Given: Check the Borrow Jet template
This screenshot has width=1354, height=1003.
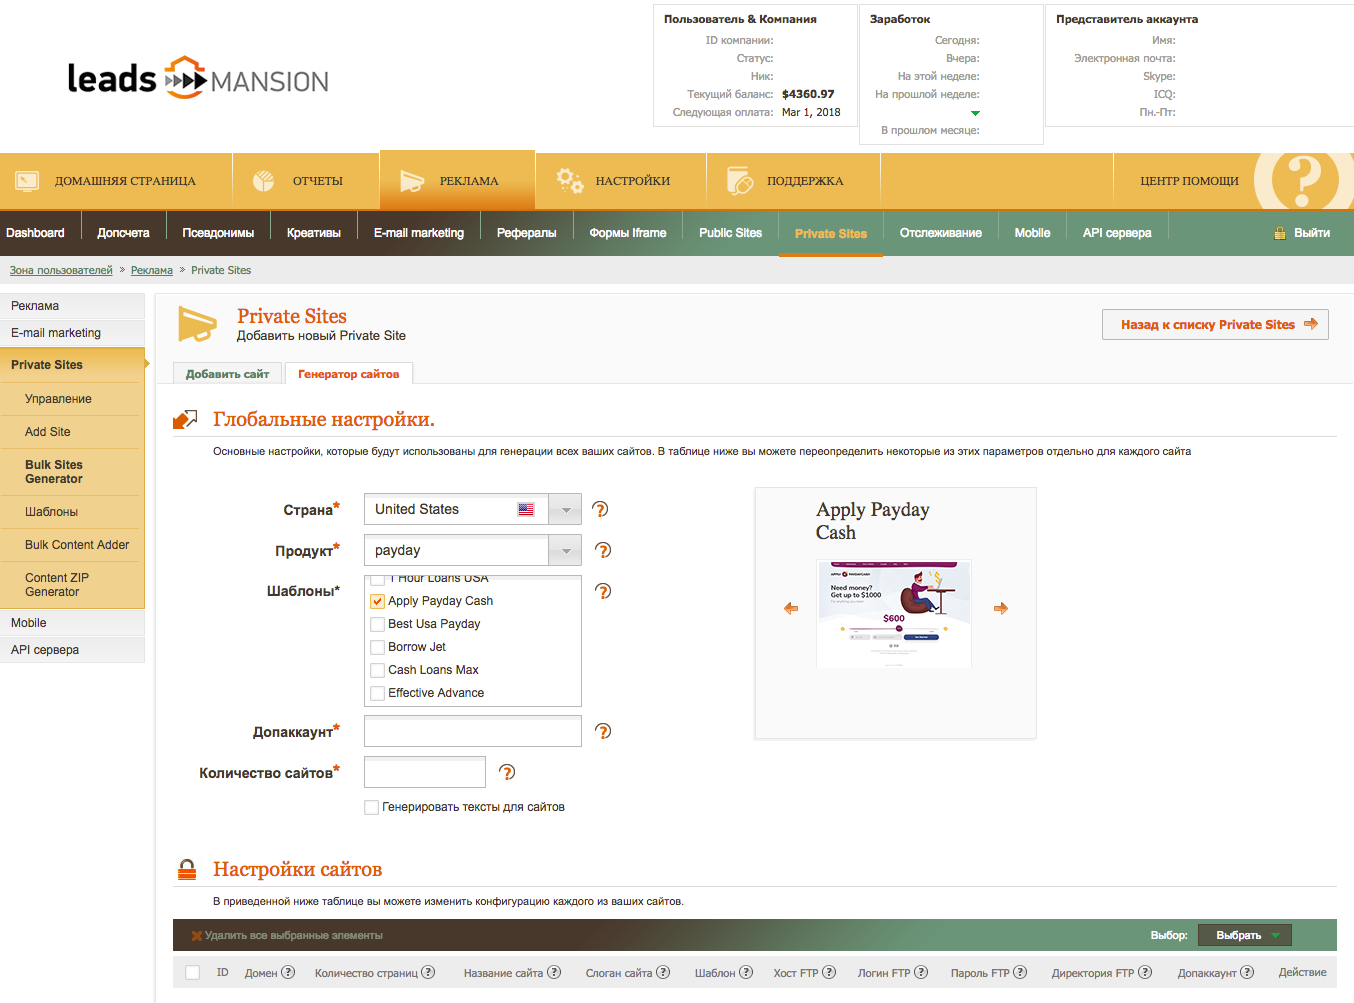Looking at the screenshot, I should point(378,647).
